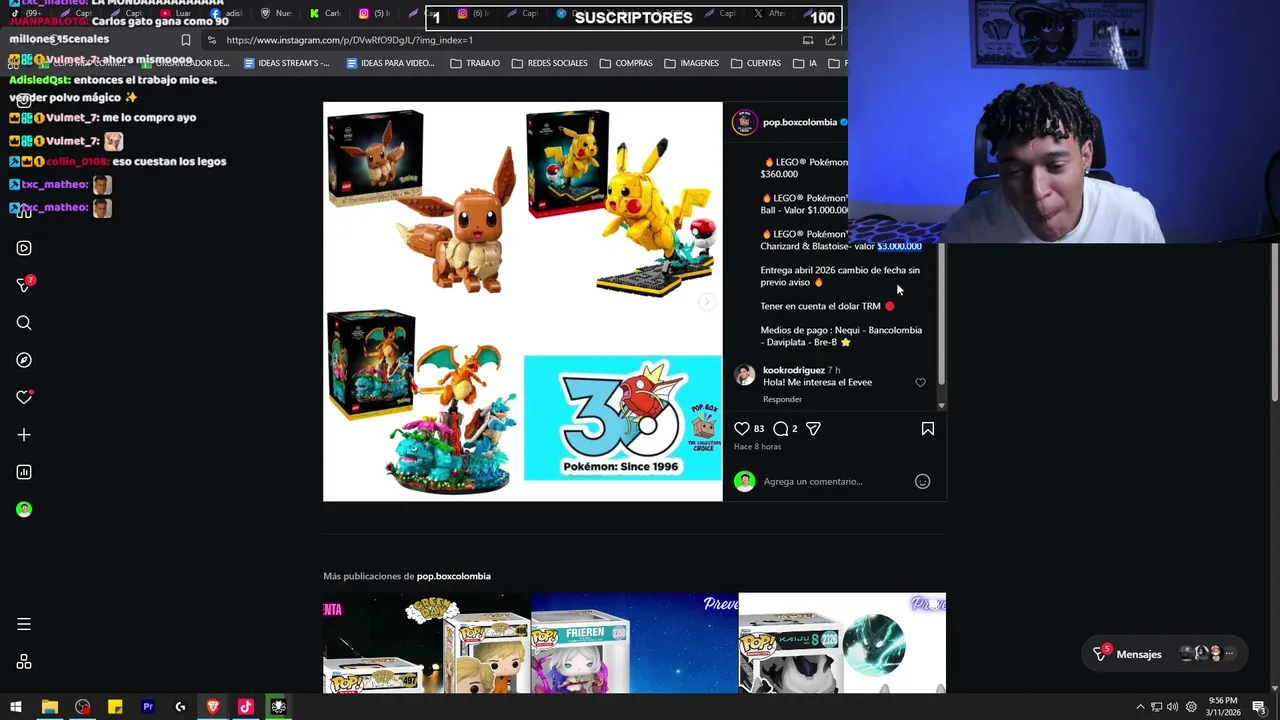
Task: Open notifications heart in sidebar
Action: click(24, 397)
